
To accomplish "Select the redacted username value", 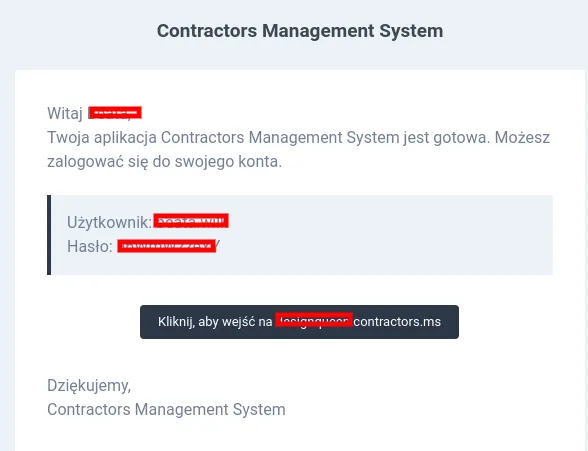I will click(x=191, y=221).
